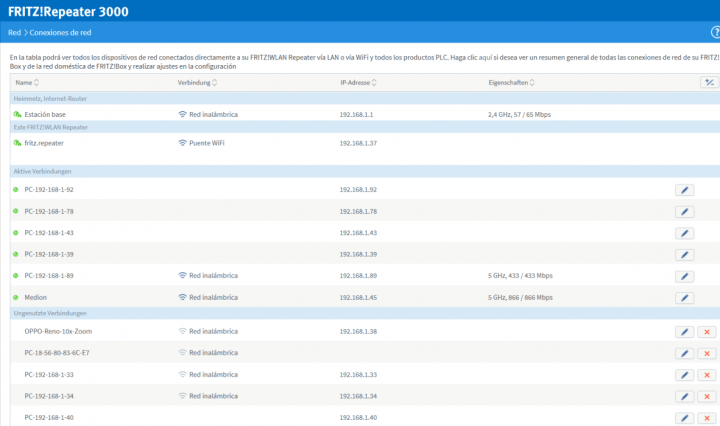Click green status dot of PC-192-168-1-92

click(16, 190)
